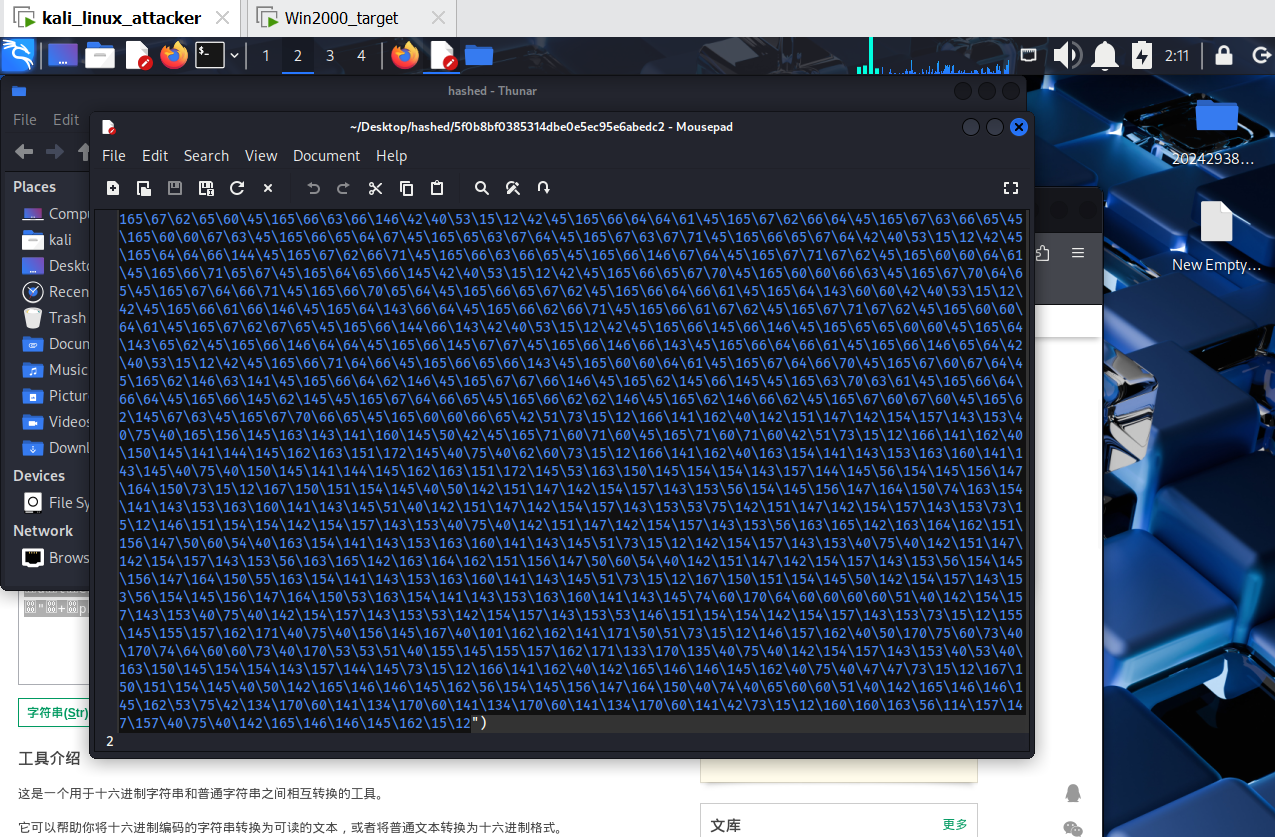Switch to workspace 1
Screen dimensions: 1275x837
pyautogui.click(x=266, y=55)
